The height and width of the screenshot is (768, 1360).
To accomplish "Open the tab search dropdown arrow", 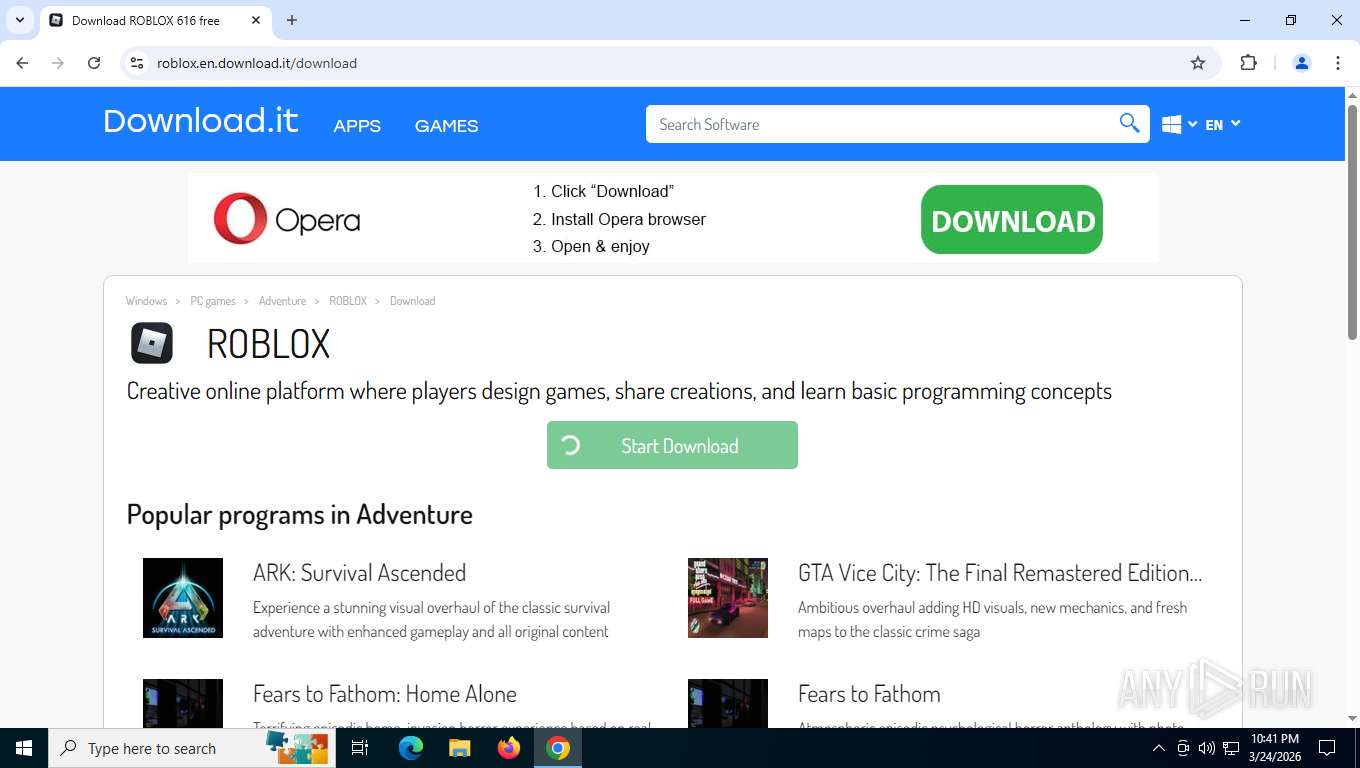I will (20, 20).
